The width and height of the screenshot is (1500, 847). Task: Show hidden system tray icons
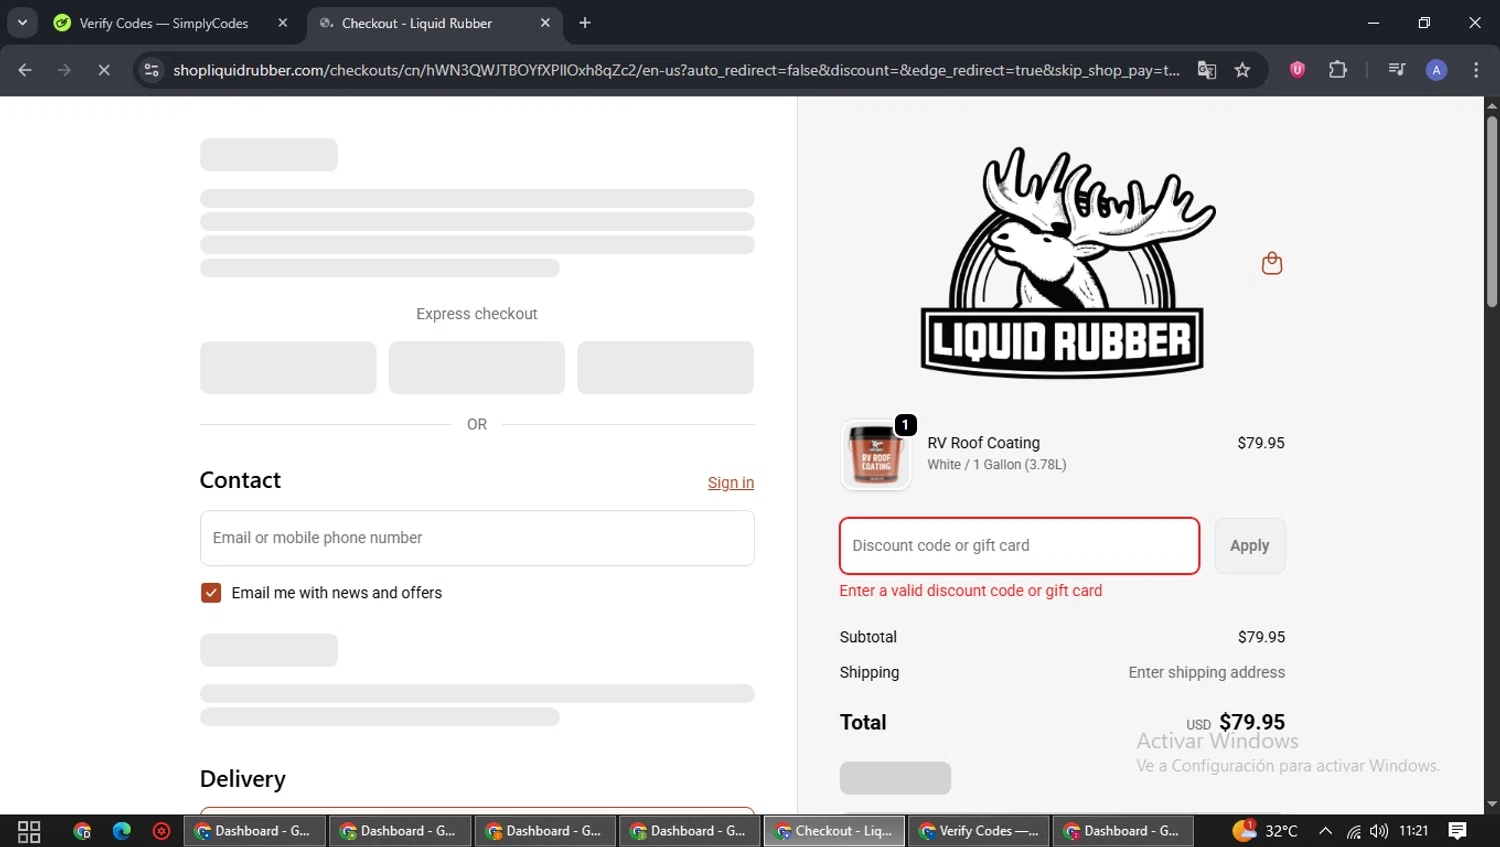[x=1325, y=831]
